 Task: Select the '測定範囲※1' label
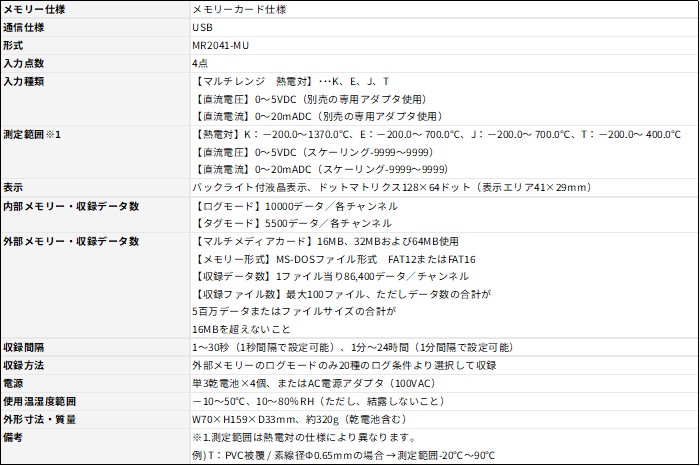pyautogui.click(x=32, y=134)
